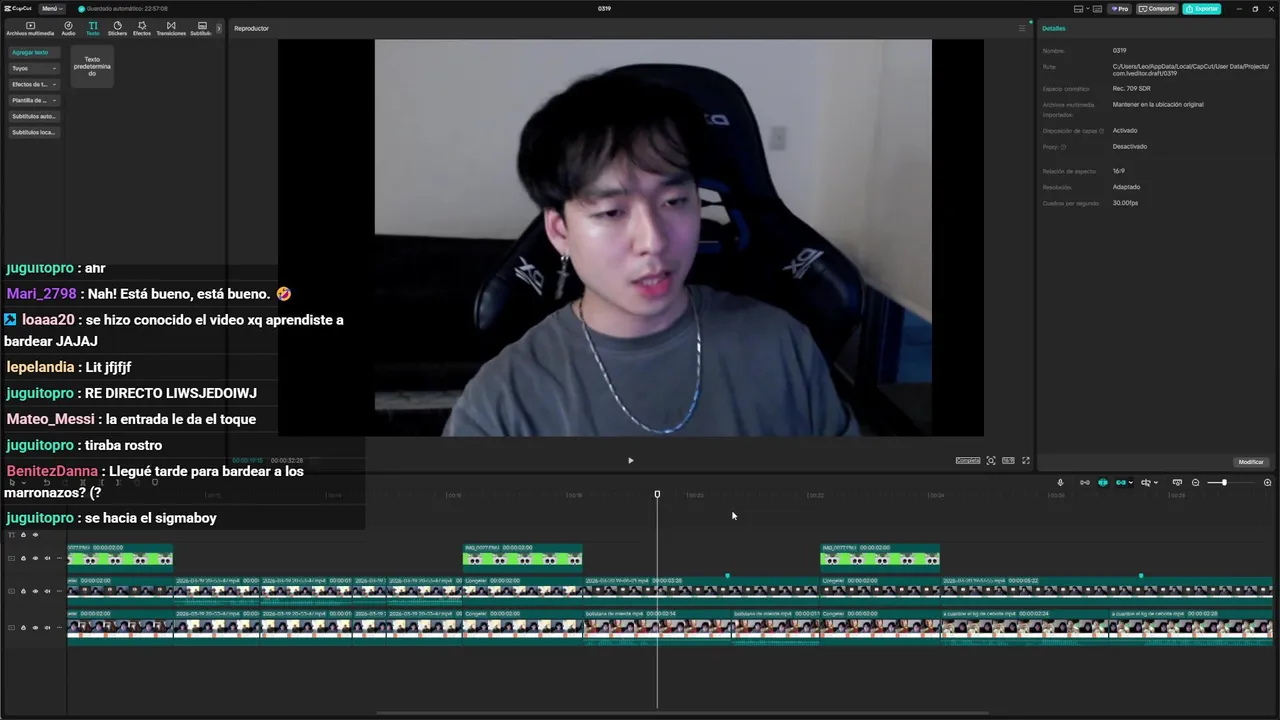The width and height of the screenshot is (1280, 720).
Task: Select Agregar texto in the sidebar
Action: tap(34, 52)
